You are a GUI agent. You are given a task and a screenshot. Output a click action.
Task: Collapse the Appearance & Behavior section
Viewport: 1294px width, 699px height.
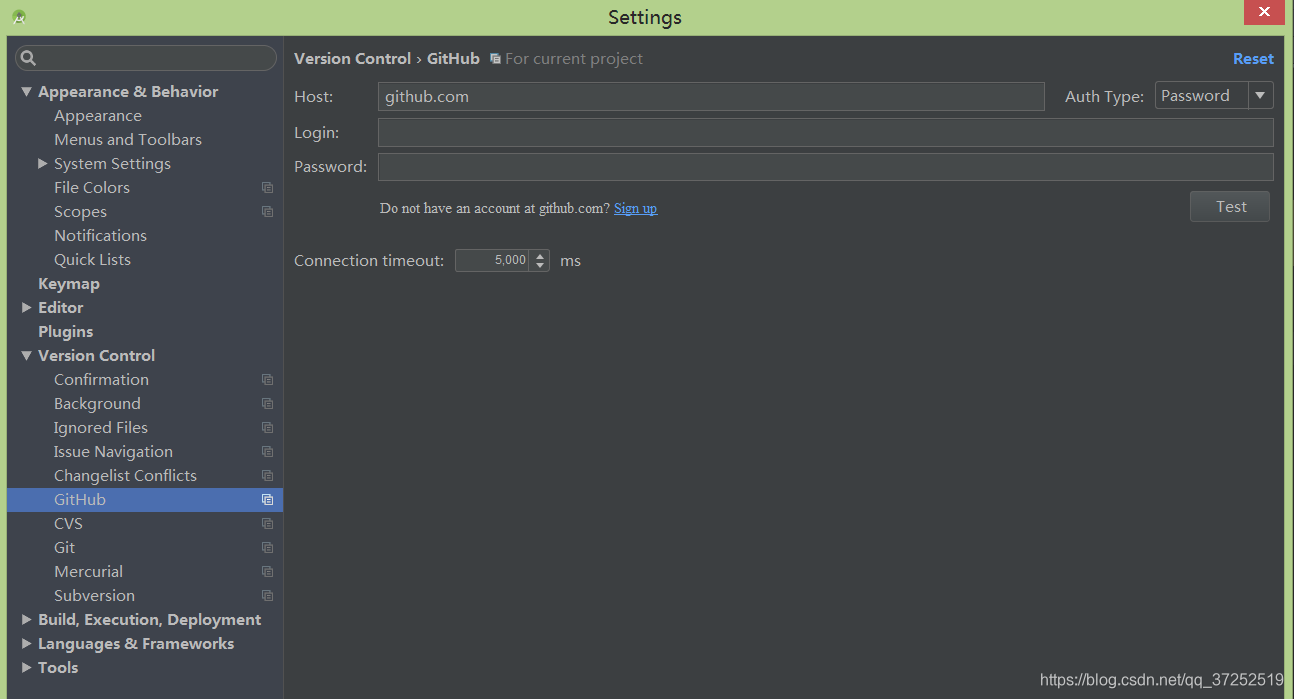(x=27, y=92)
